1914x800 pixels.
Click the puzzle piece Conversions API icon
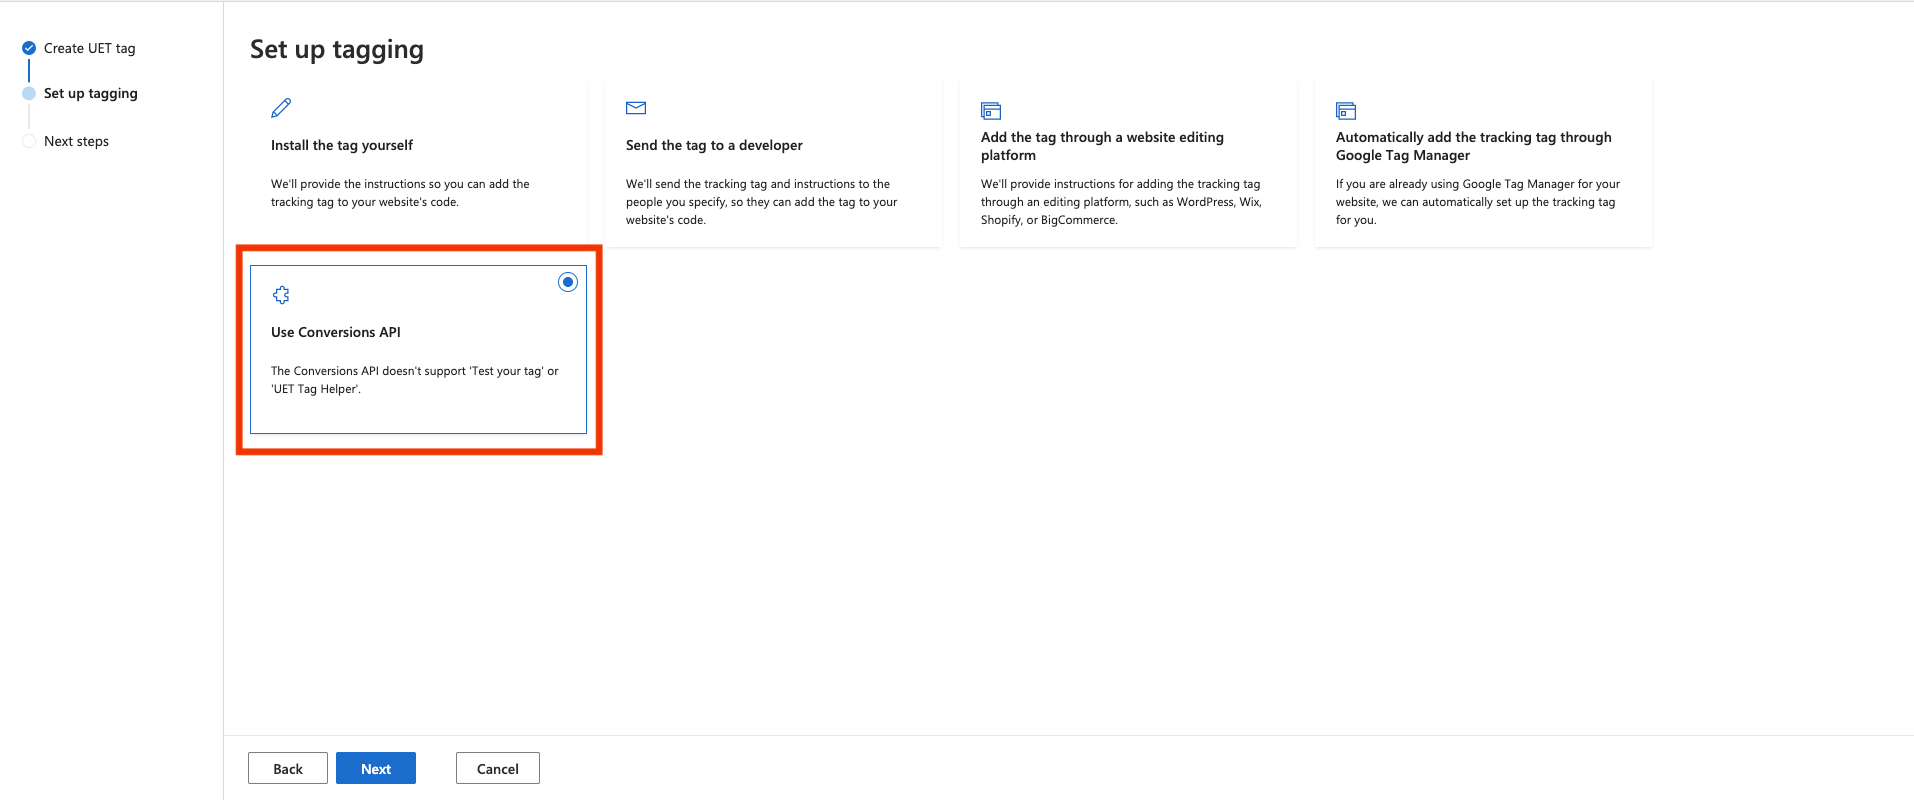pos(281,295)
